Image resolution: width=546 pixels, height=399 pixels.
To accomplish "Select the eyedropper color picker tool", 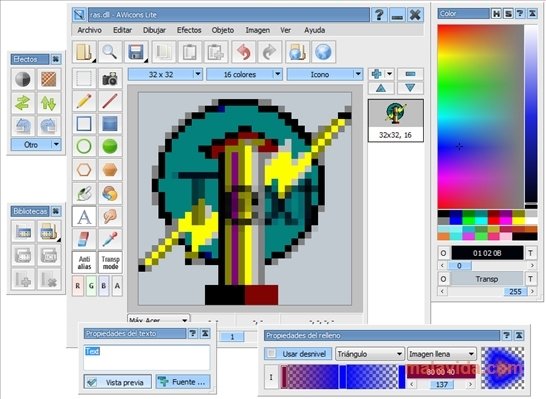I will tap(110, 240).
